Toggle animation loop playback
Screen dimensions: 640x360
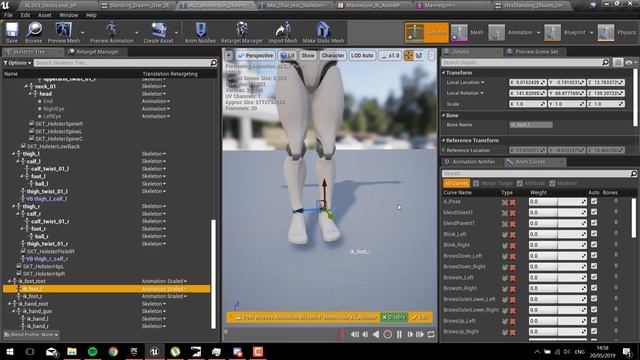click(x=431, y=335)
